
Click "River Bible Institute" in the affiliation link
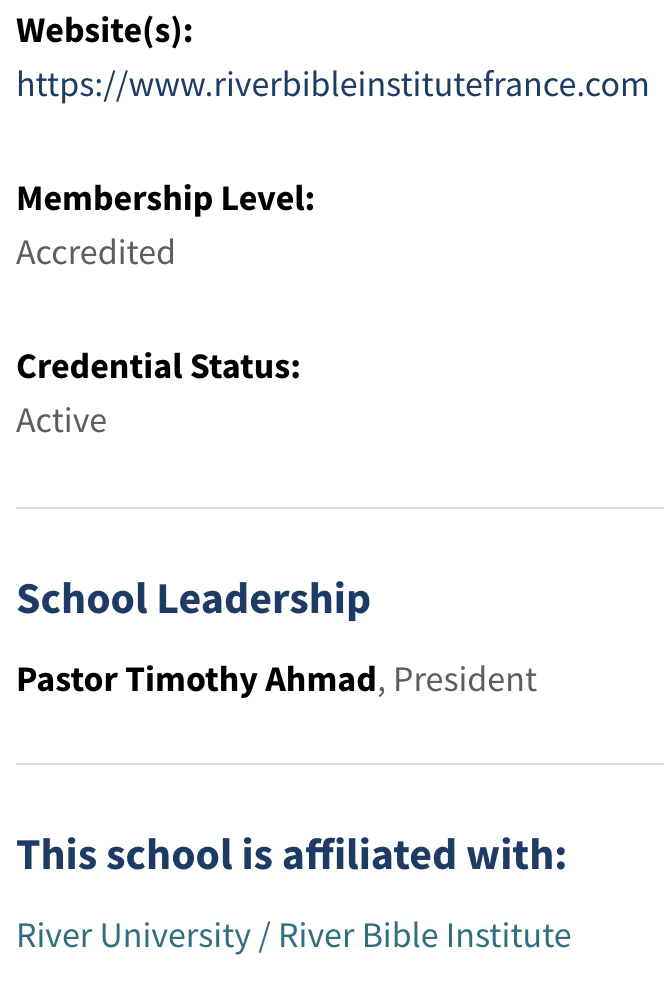coord(425,936)
